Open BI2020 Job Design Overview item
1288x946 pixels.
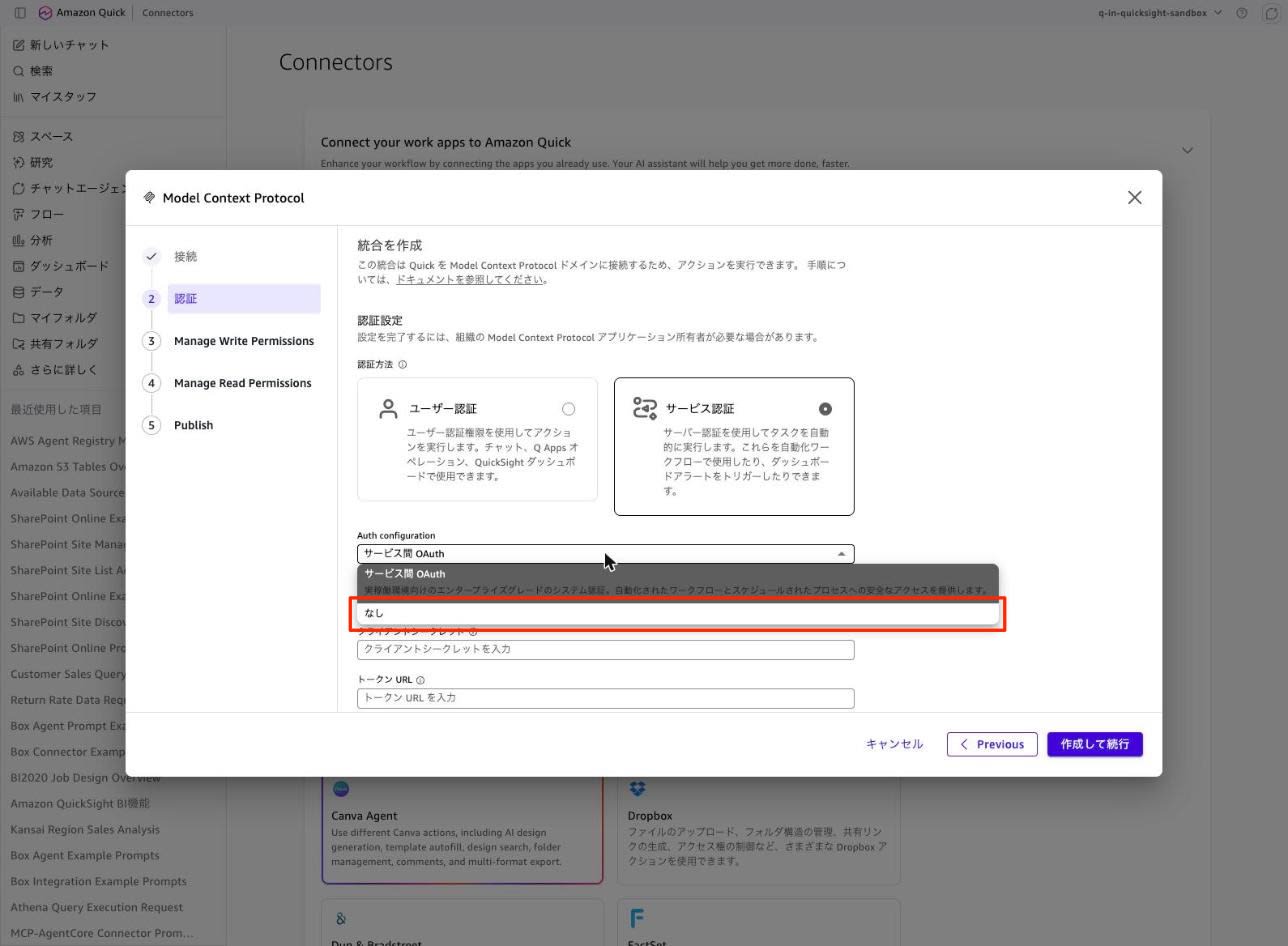point(85,777)
